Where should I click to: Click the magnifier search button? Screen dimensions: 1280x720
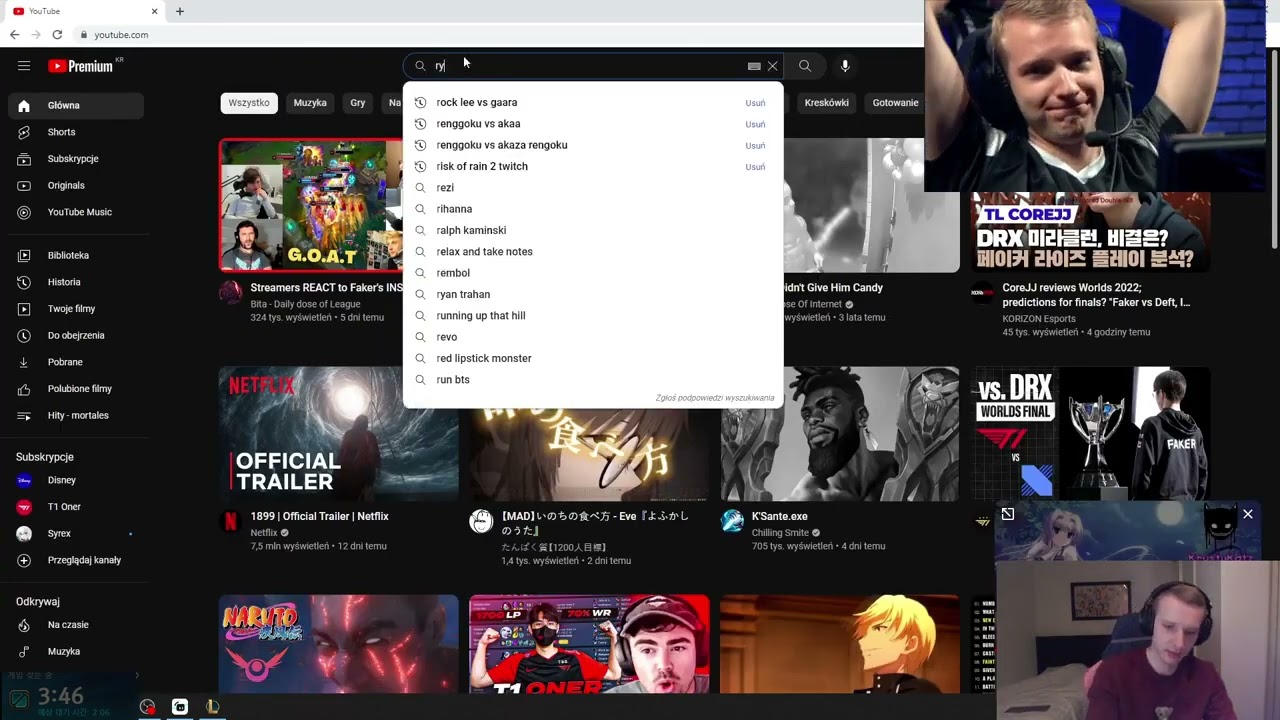805,66
